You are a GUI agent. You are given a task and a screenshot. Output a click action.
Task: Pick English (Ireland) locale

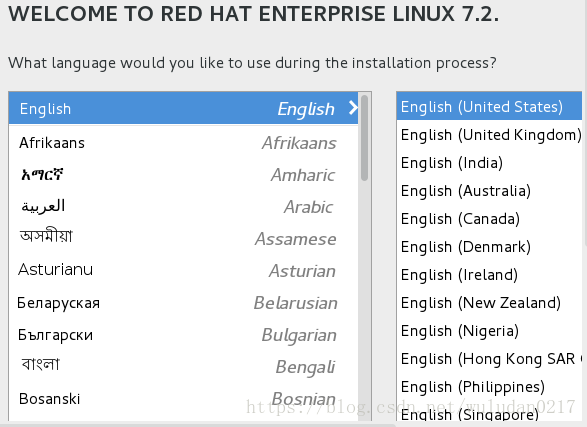[489, 275]
